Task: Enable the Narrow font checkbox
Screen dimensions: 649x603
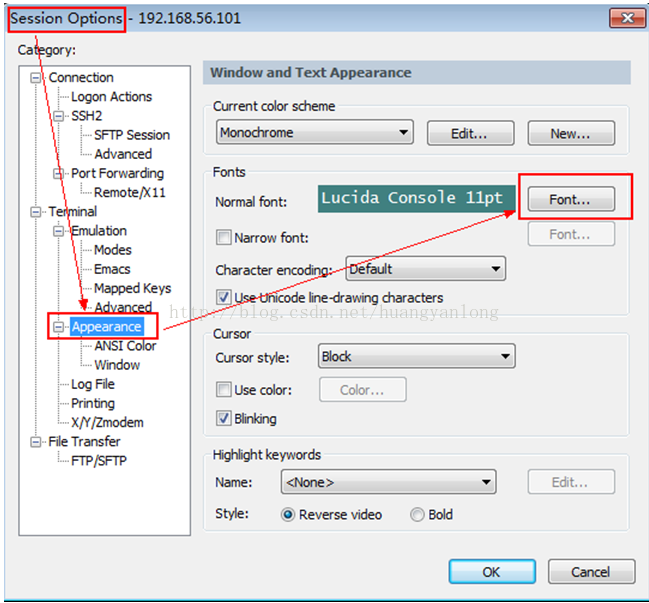Action: coord(224,238)
